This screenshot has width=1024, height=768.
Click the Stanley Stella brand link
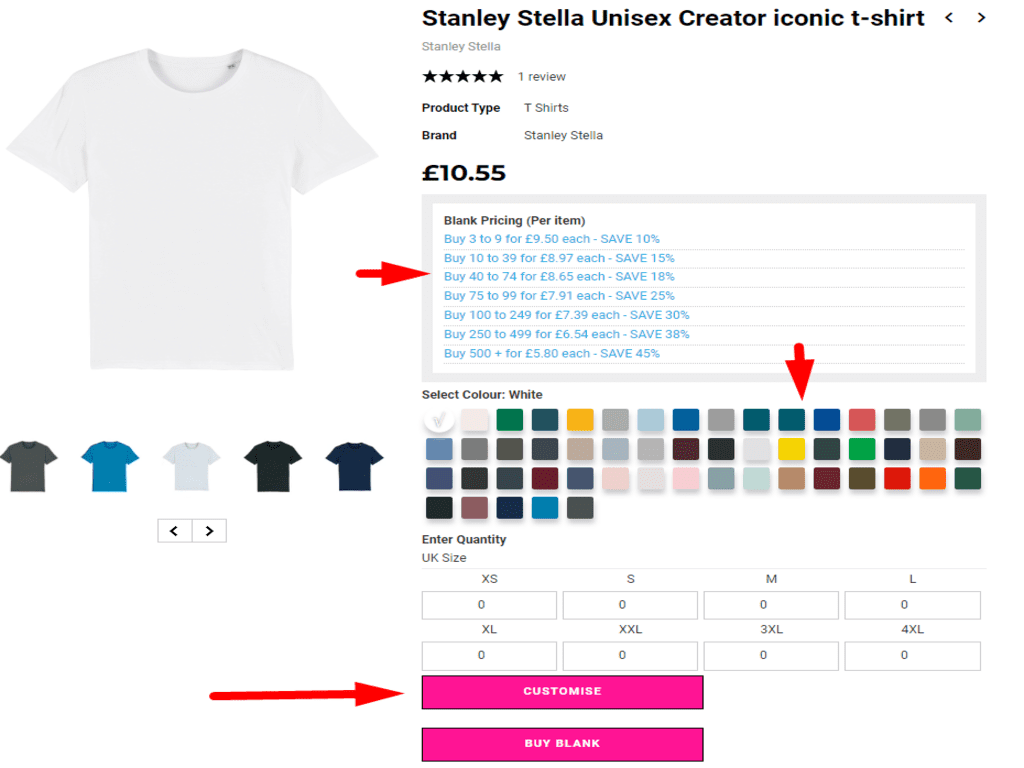pos(563,134)
